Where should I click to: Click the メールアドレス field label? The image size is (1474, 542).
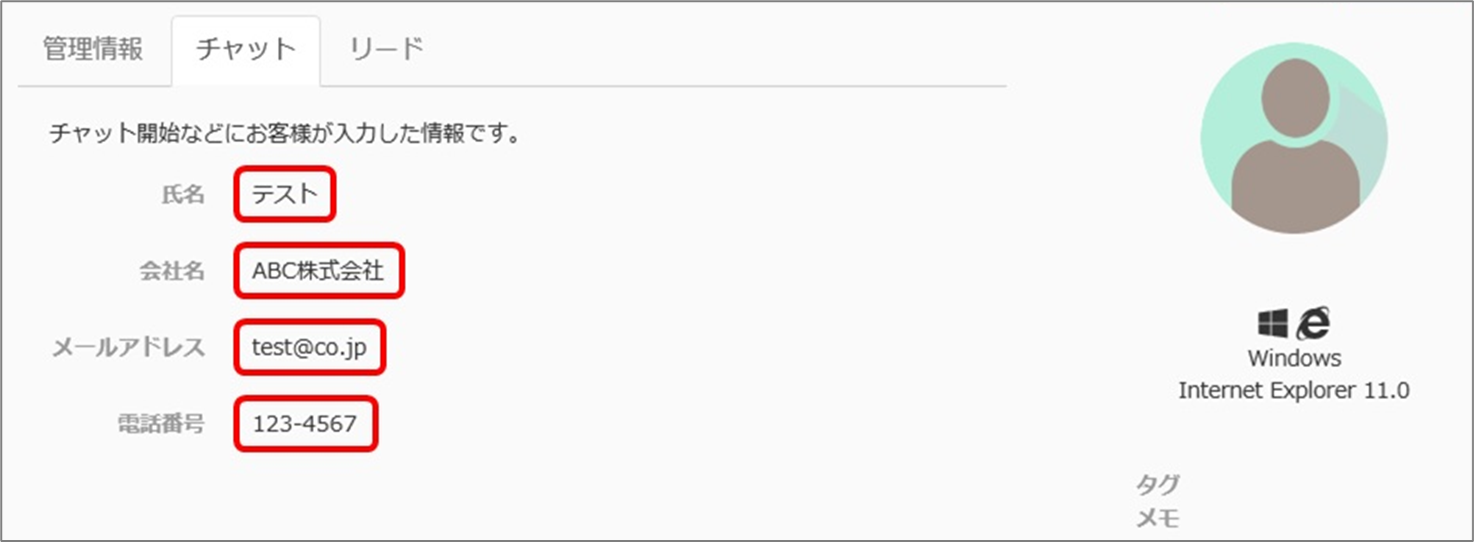coord(129,348)
